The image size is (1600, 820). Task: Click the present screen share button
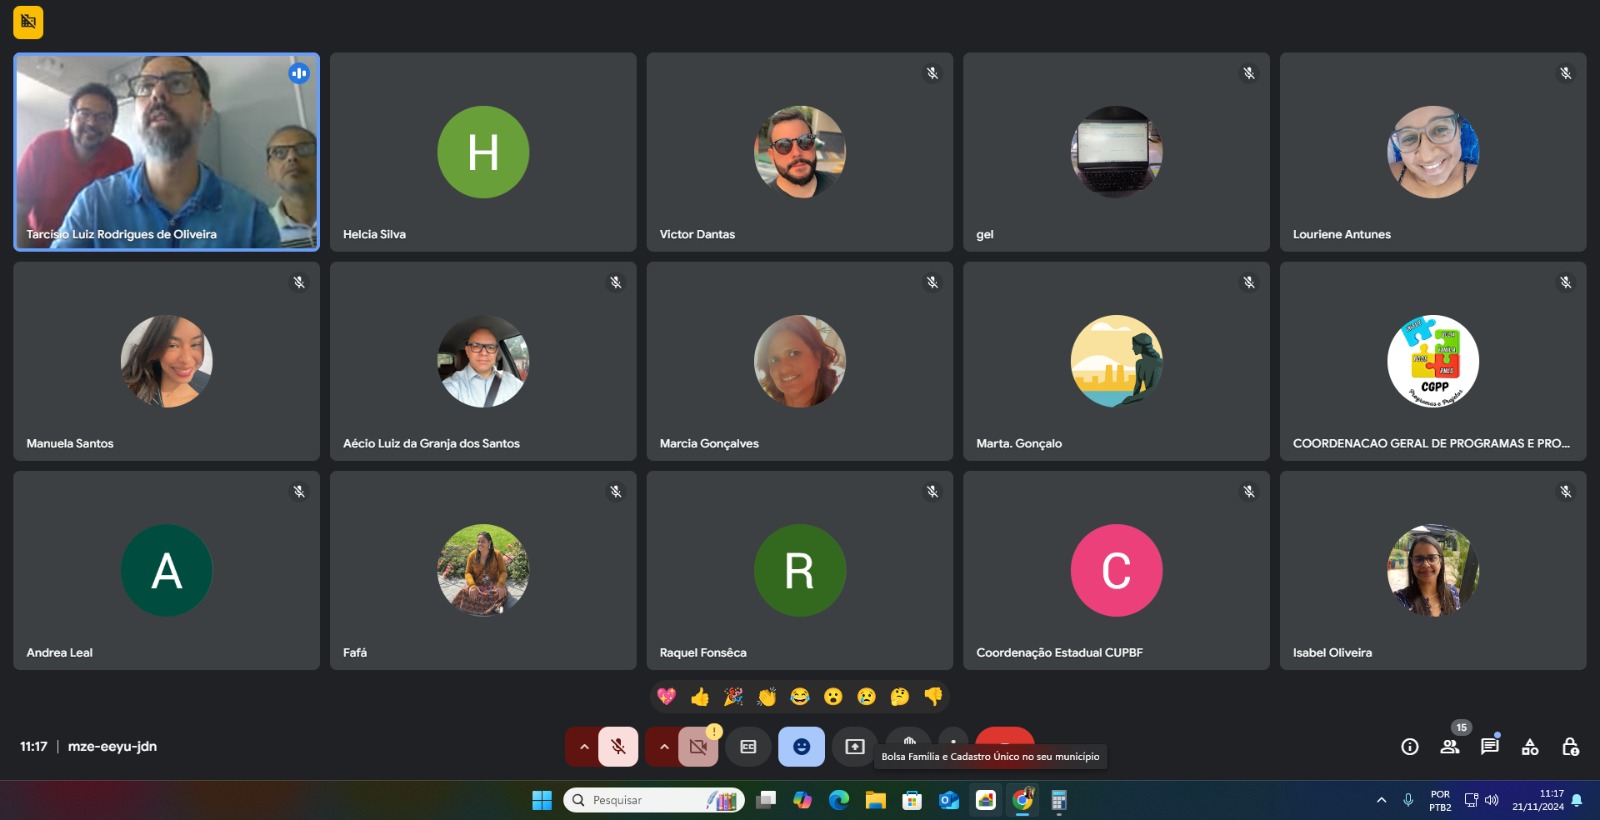click(x=854, y=747)
